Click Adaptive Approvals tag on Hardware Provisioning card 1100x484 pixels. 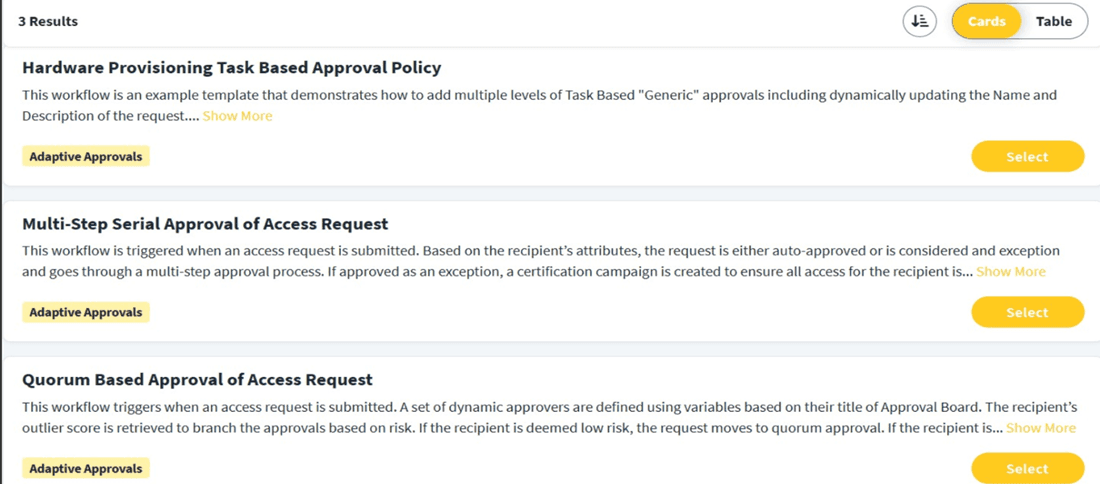86,156
